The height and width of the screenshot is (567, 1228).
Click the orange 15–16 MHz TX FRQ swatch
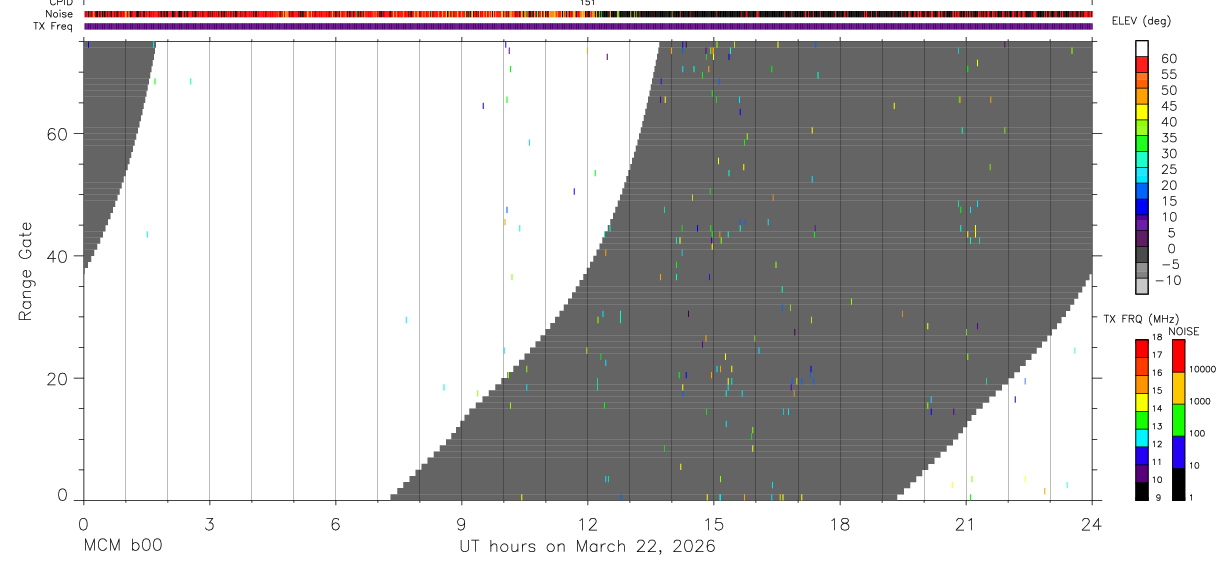1142,384
